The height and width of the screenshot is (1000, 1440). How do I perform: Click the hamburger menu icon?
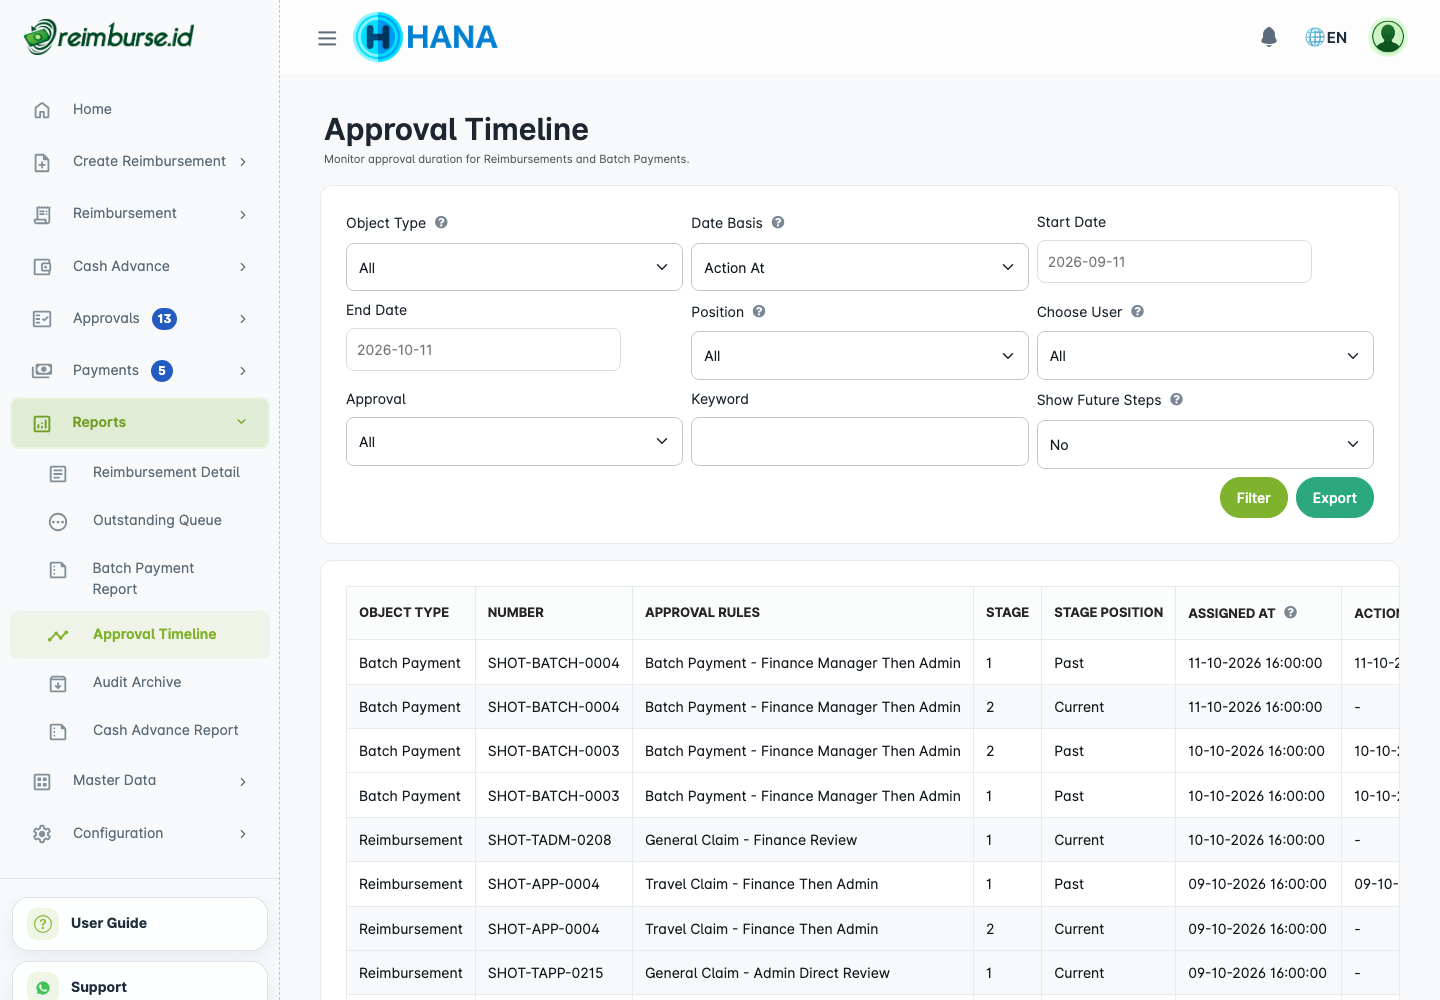327,38
